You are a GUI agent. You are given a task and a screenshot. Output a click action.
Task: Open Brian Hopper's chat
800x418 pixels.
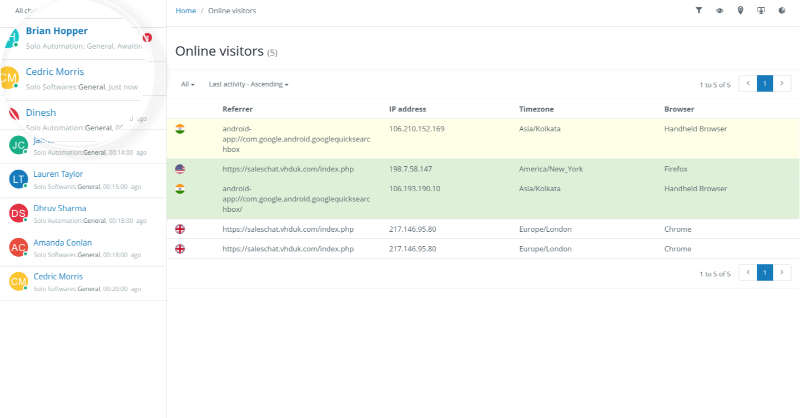57,31
